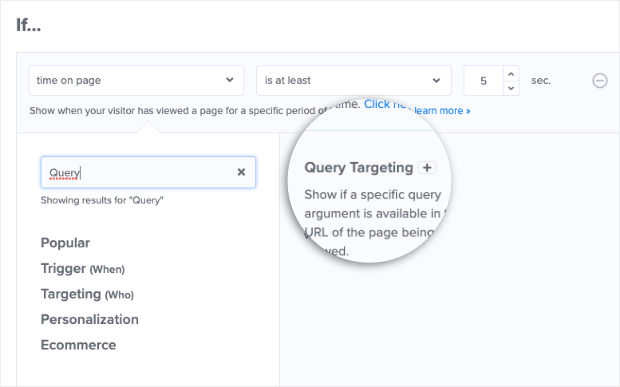Open the Popular category
The height and width of the screenshot is (387, 620).
coord(65,243)
